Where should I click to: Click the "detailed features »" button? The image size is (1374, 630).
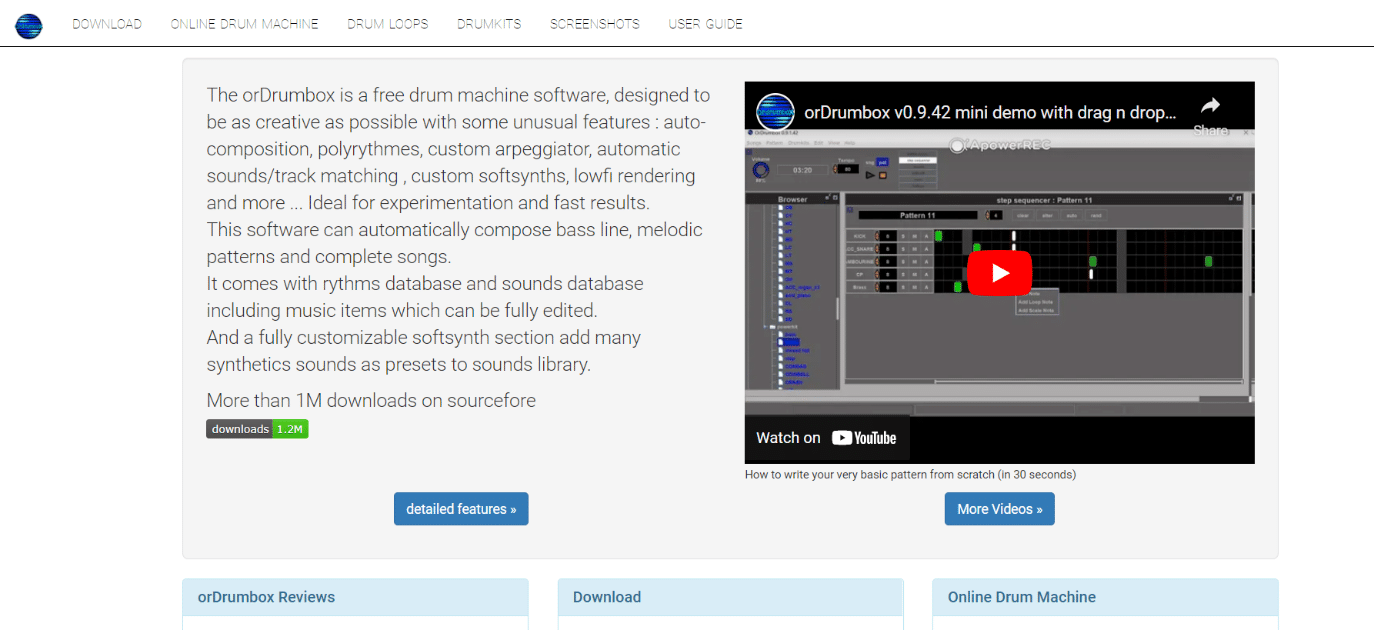(x=461, y=509)
